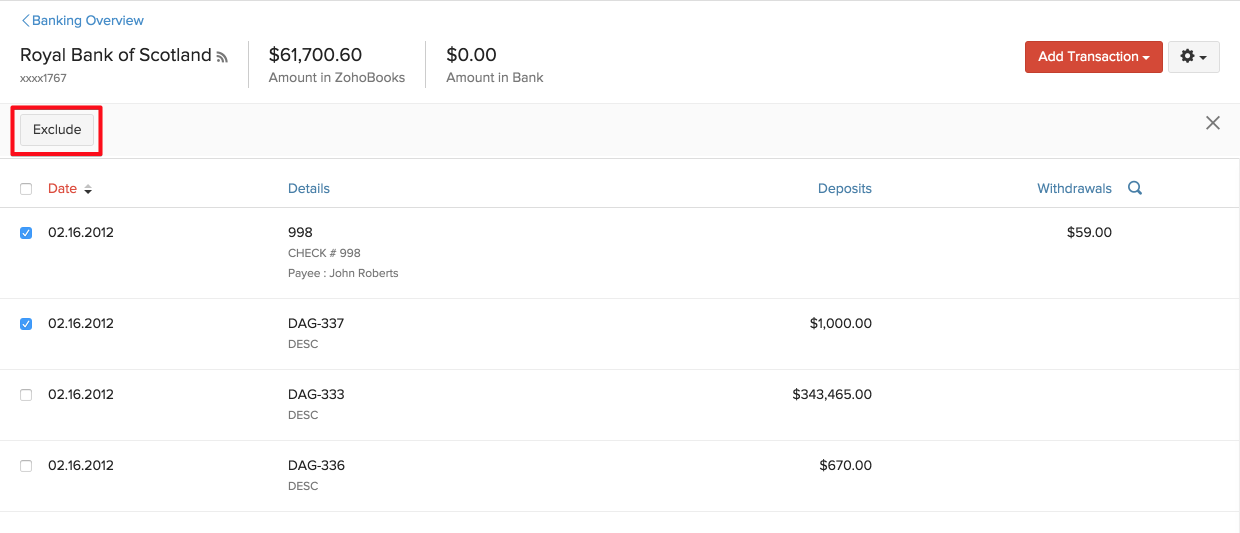This screenshot has height=533, width=1240.
Task: Sort by the Details column header
Action: (x=308, y=188)
